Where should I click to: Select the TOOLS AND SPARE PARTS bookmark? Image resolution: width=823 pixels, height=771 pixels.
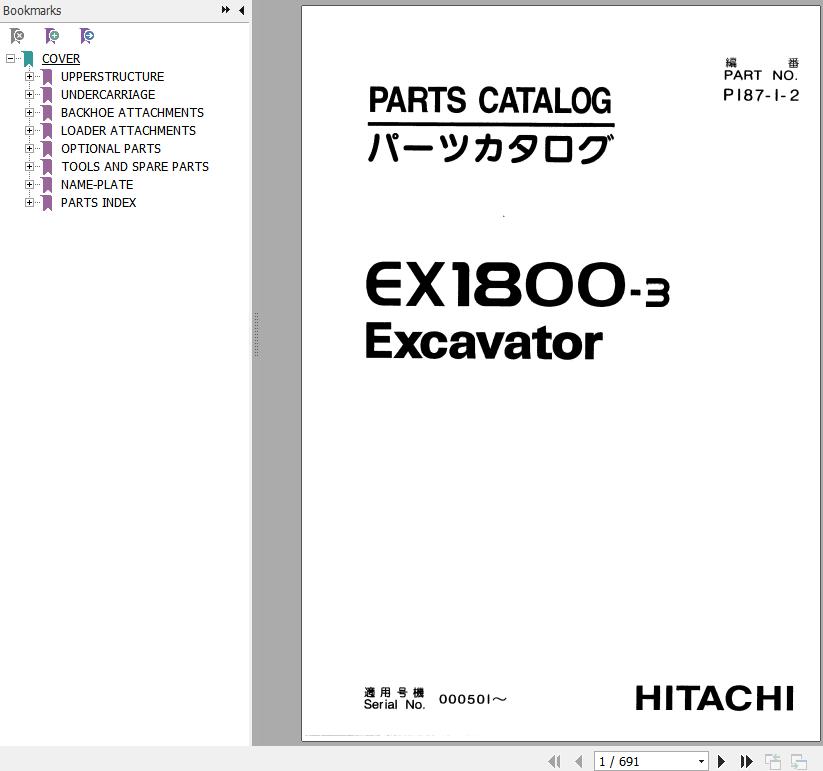135,166
